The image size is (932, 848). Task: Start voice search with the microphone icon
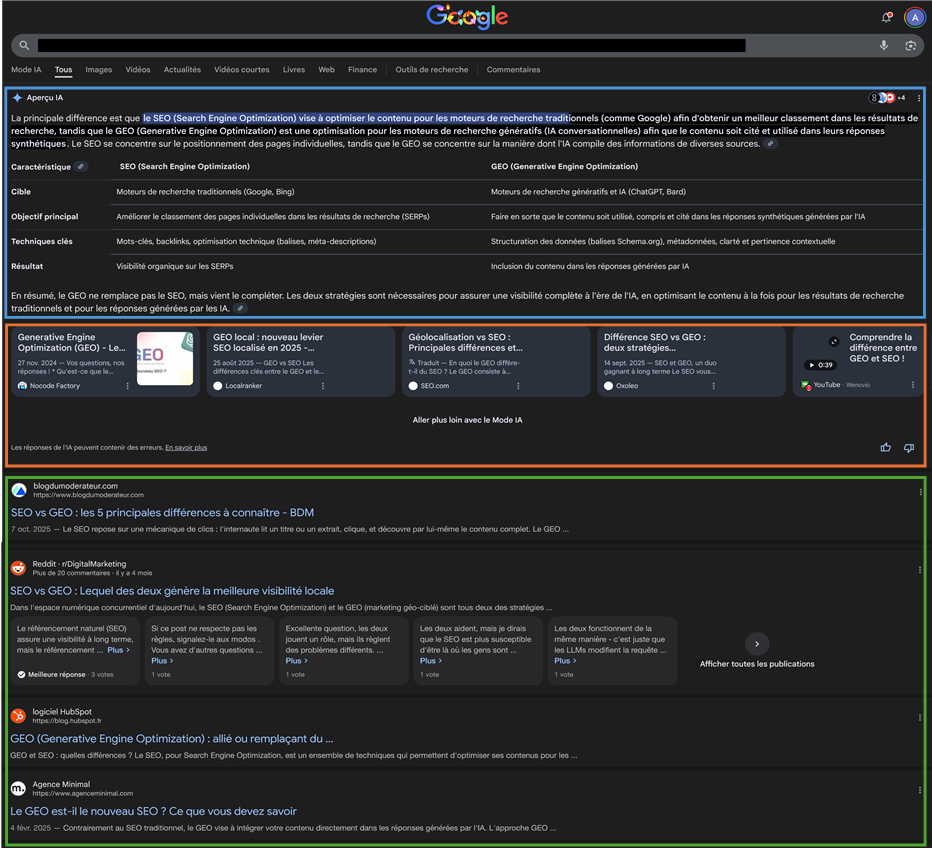(x=884, y=45)
